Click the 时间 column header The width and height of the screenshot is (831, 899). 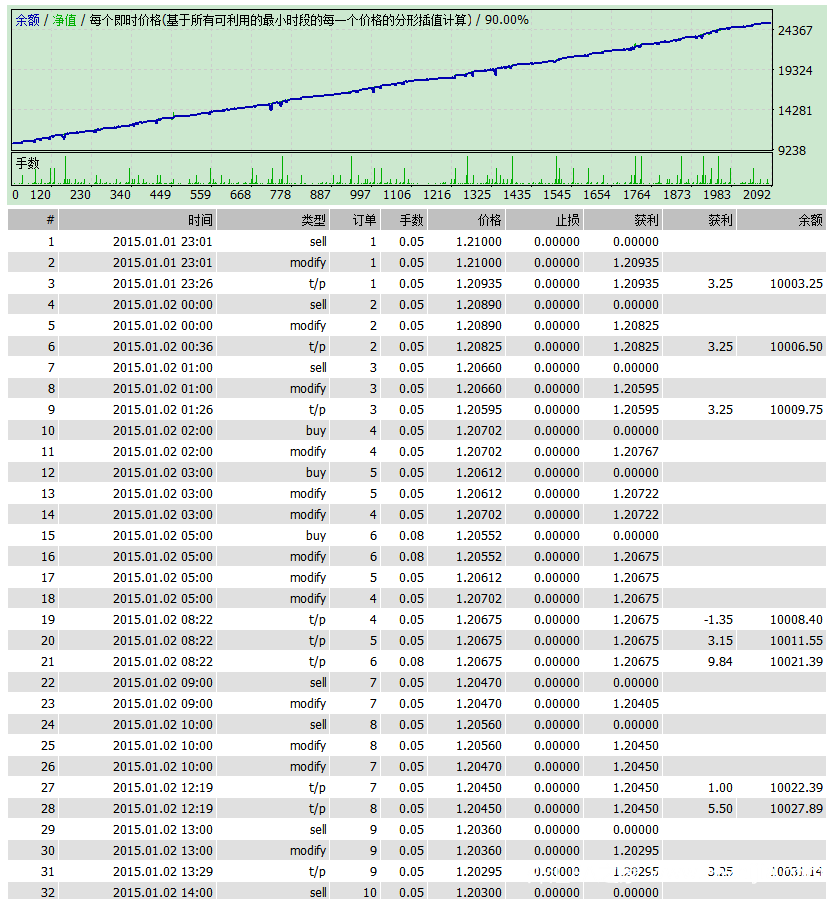click(199, 220)
